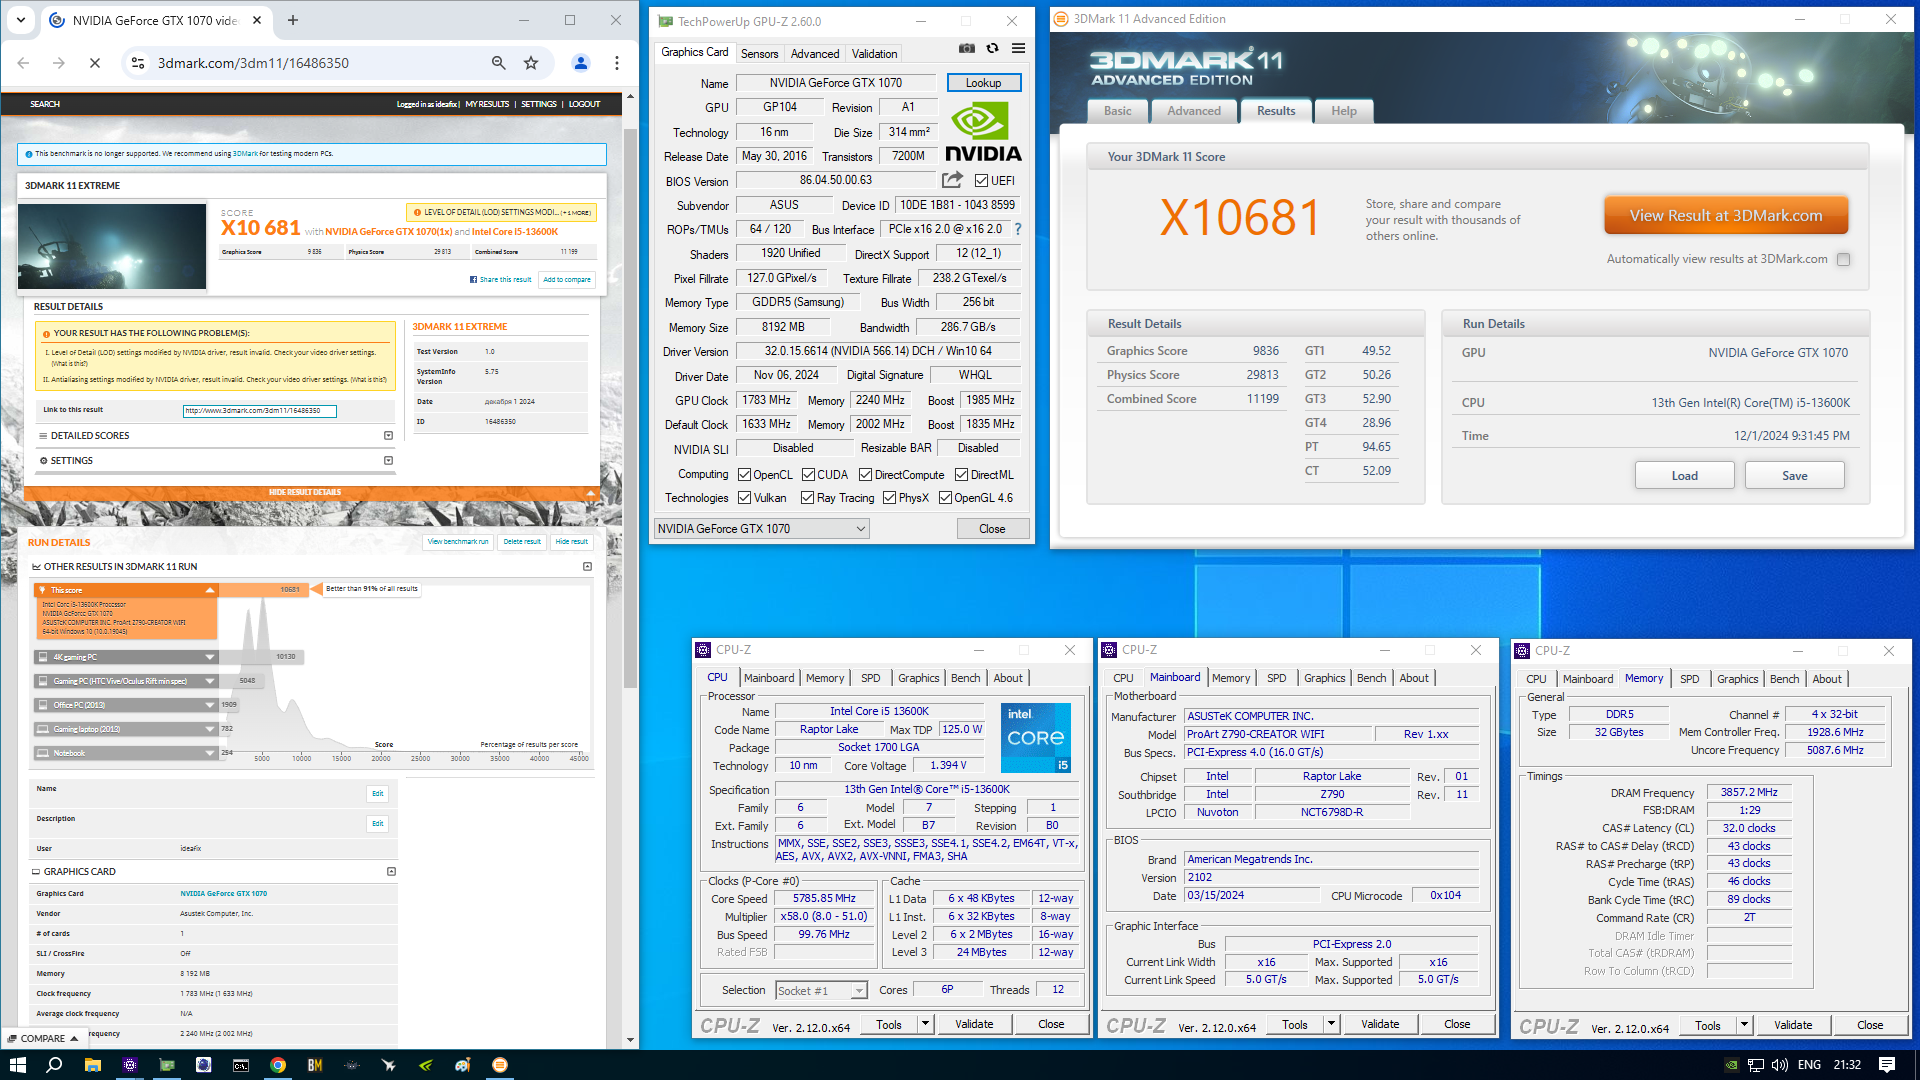This screenshot has height=1080, width=1920.
Task: Open the Basic tab in 3DMark 11
Action: (x=1117, y=111)
